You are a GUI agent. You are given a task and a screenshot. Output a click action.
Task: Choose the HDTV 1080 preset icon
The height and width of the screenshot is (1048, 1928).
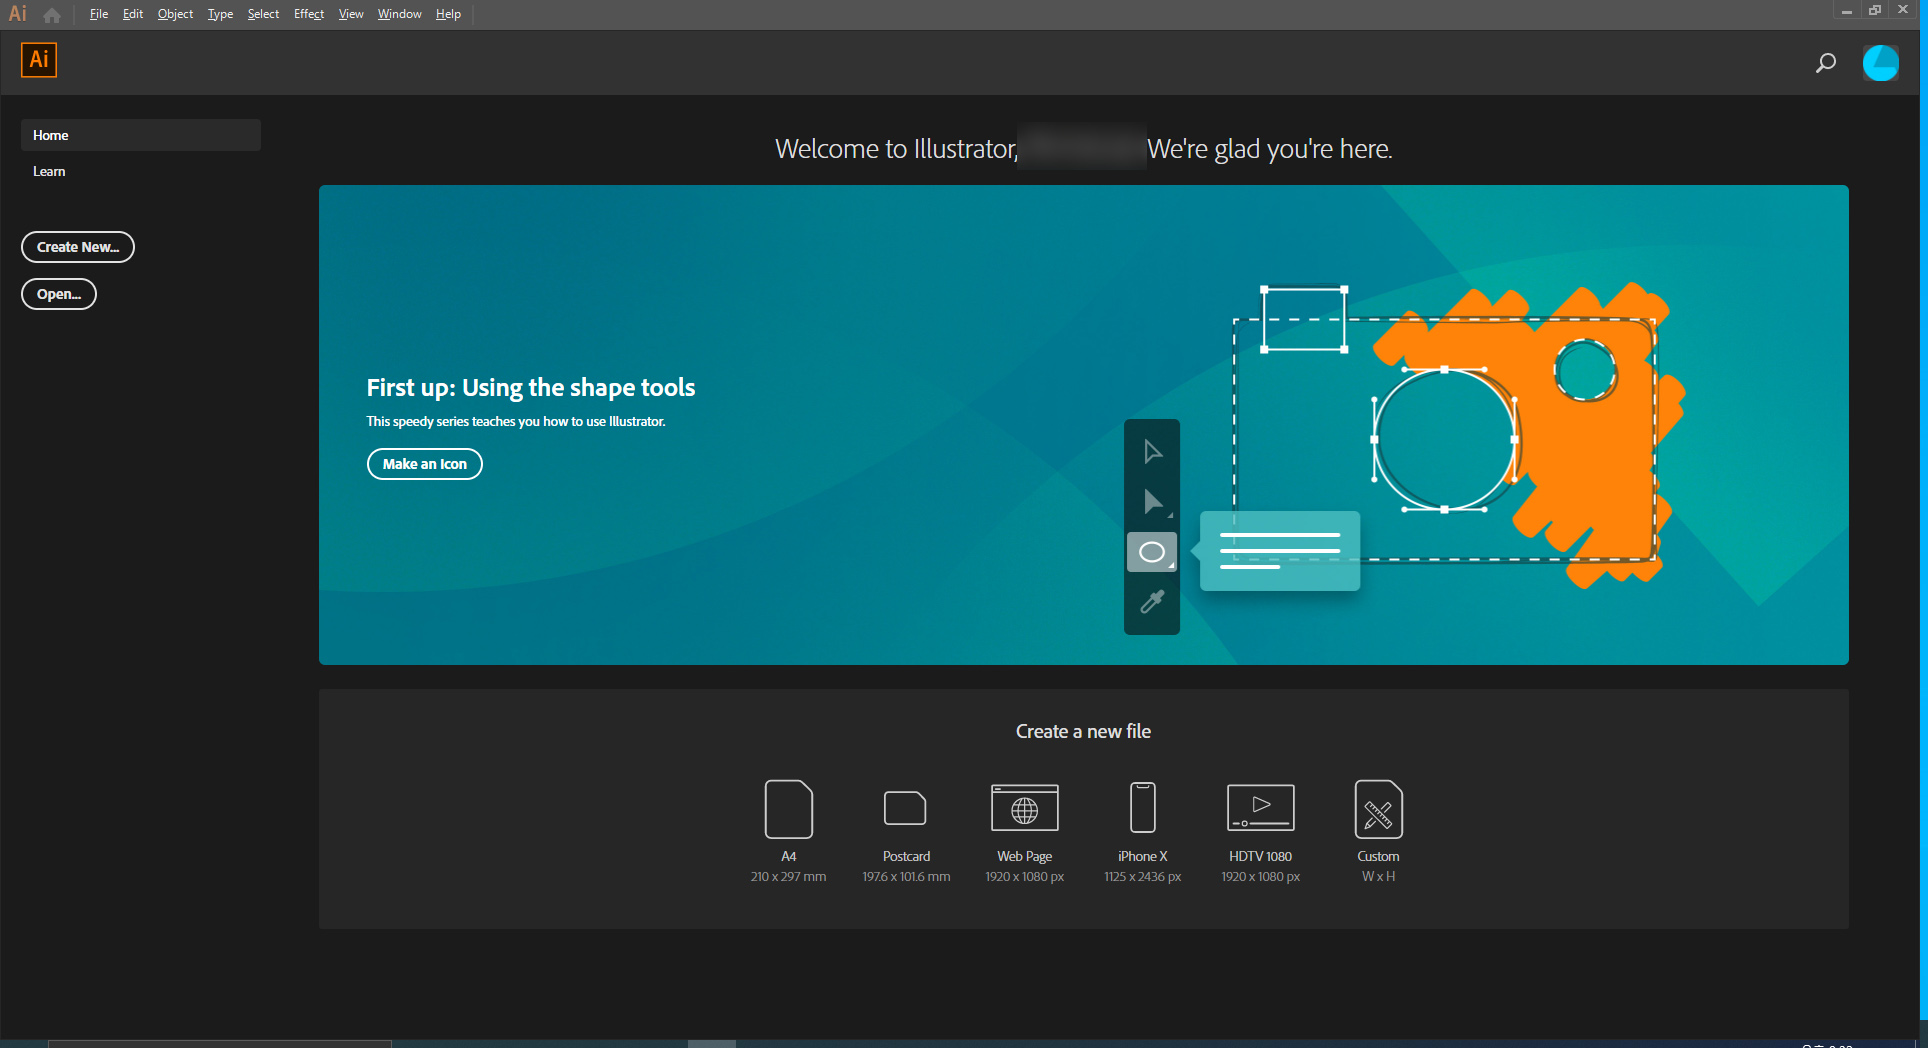pyautogui.click(x=1261, y=808)
